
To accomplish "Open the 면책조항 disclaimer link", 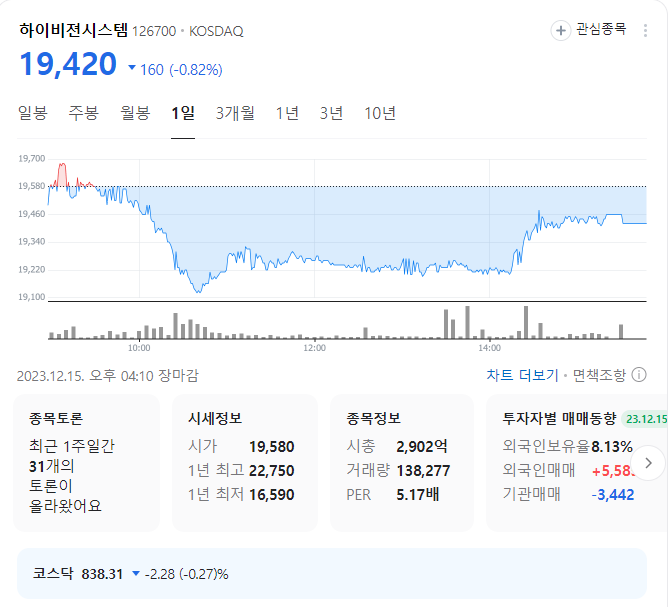I will pyautogui.click(x=599, y=375).
